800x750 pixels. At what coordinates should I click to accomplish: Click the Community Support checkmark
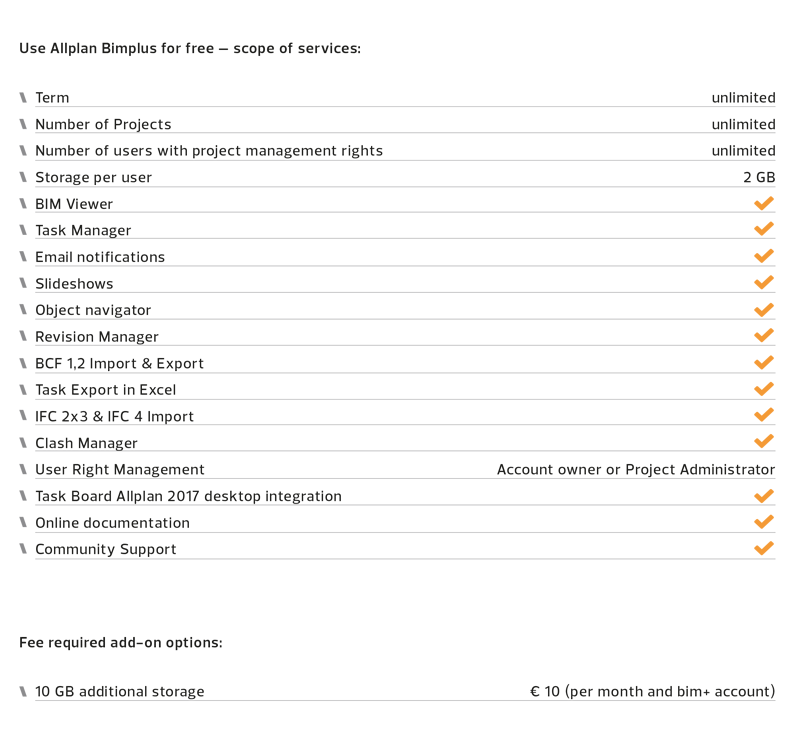(x=764, y=548)
